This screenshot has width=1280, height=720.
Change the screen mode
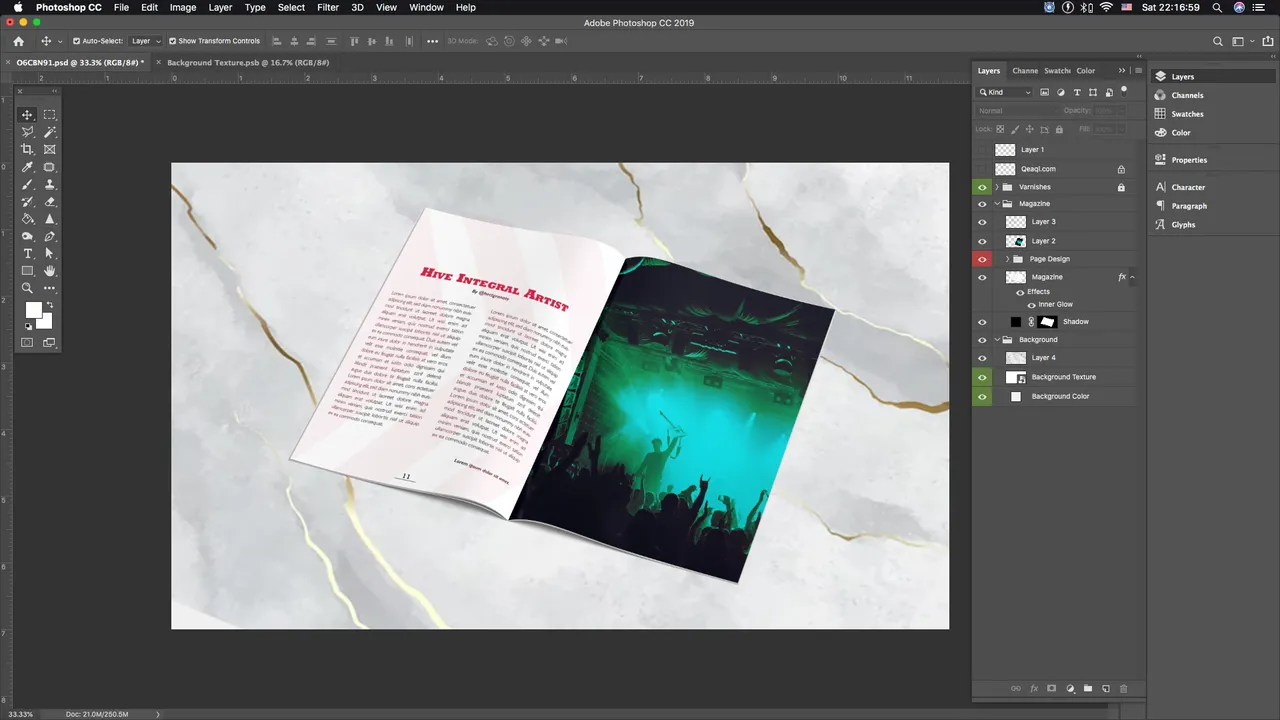click(x=49, y=343)
